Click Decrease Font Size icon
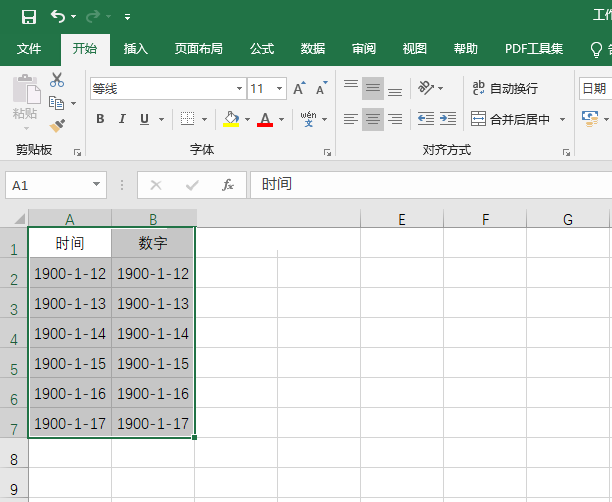Image resolution: width=612 pixels, height=502 pixels. point(322,89)
